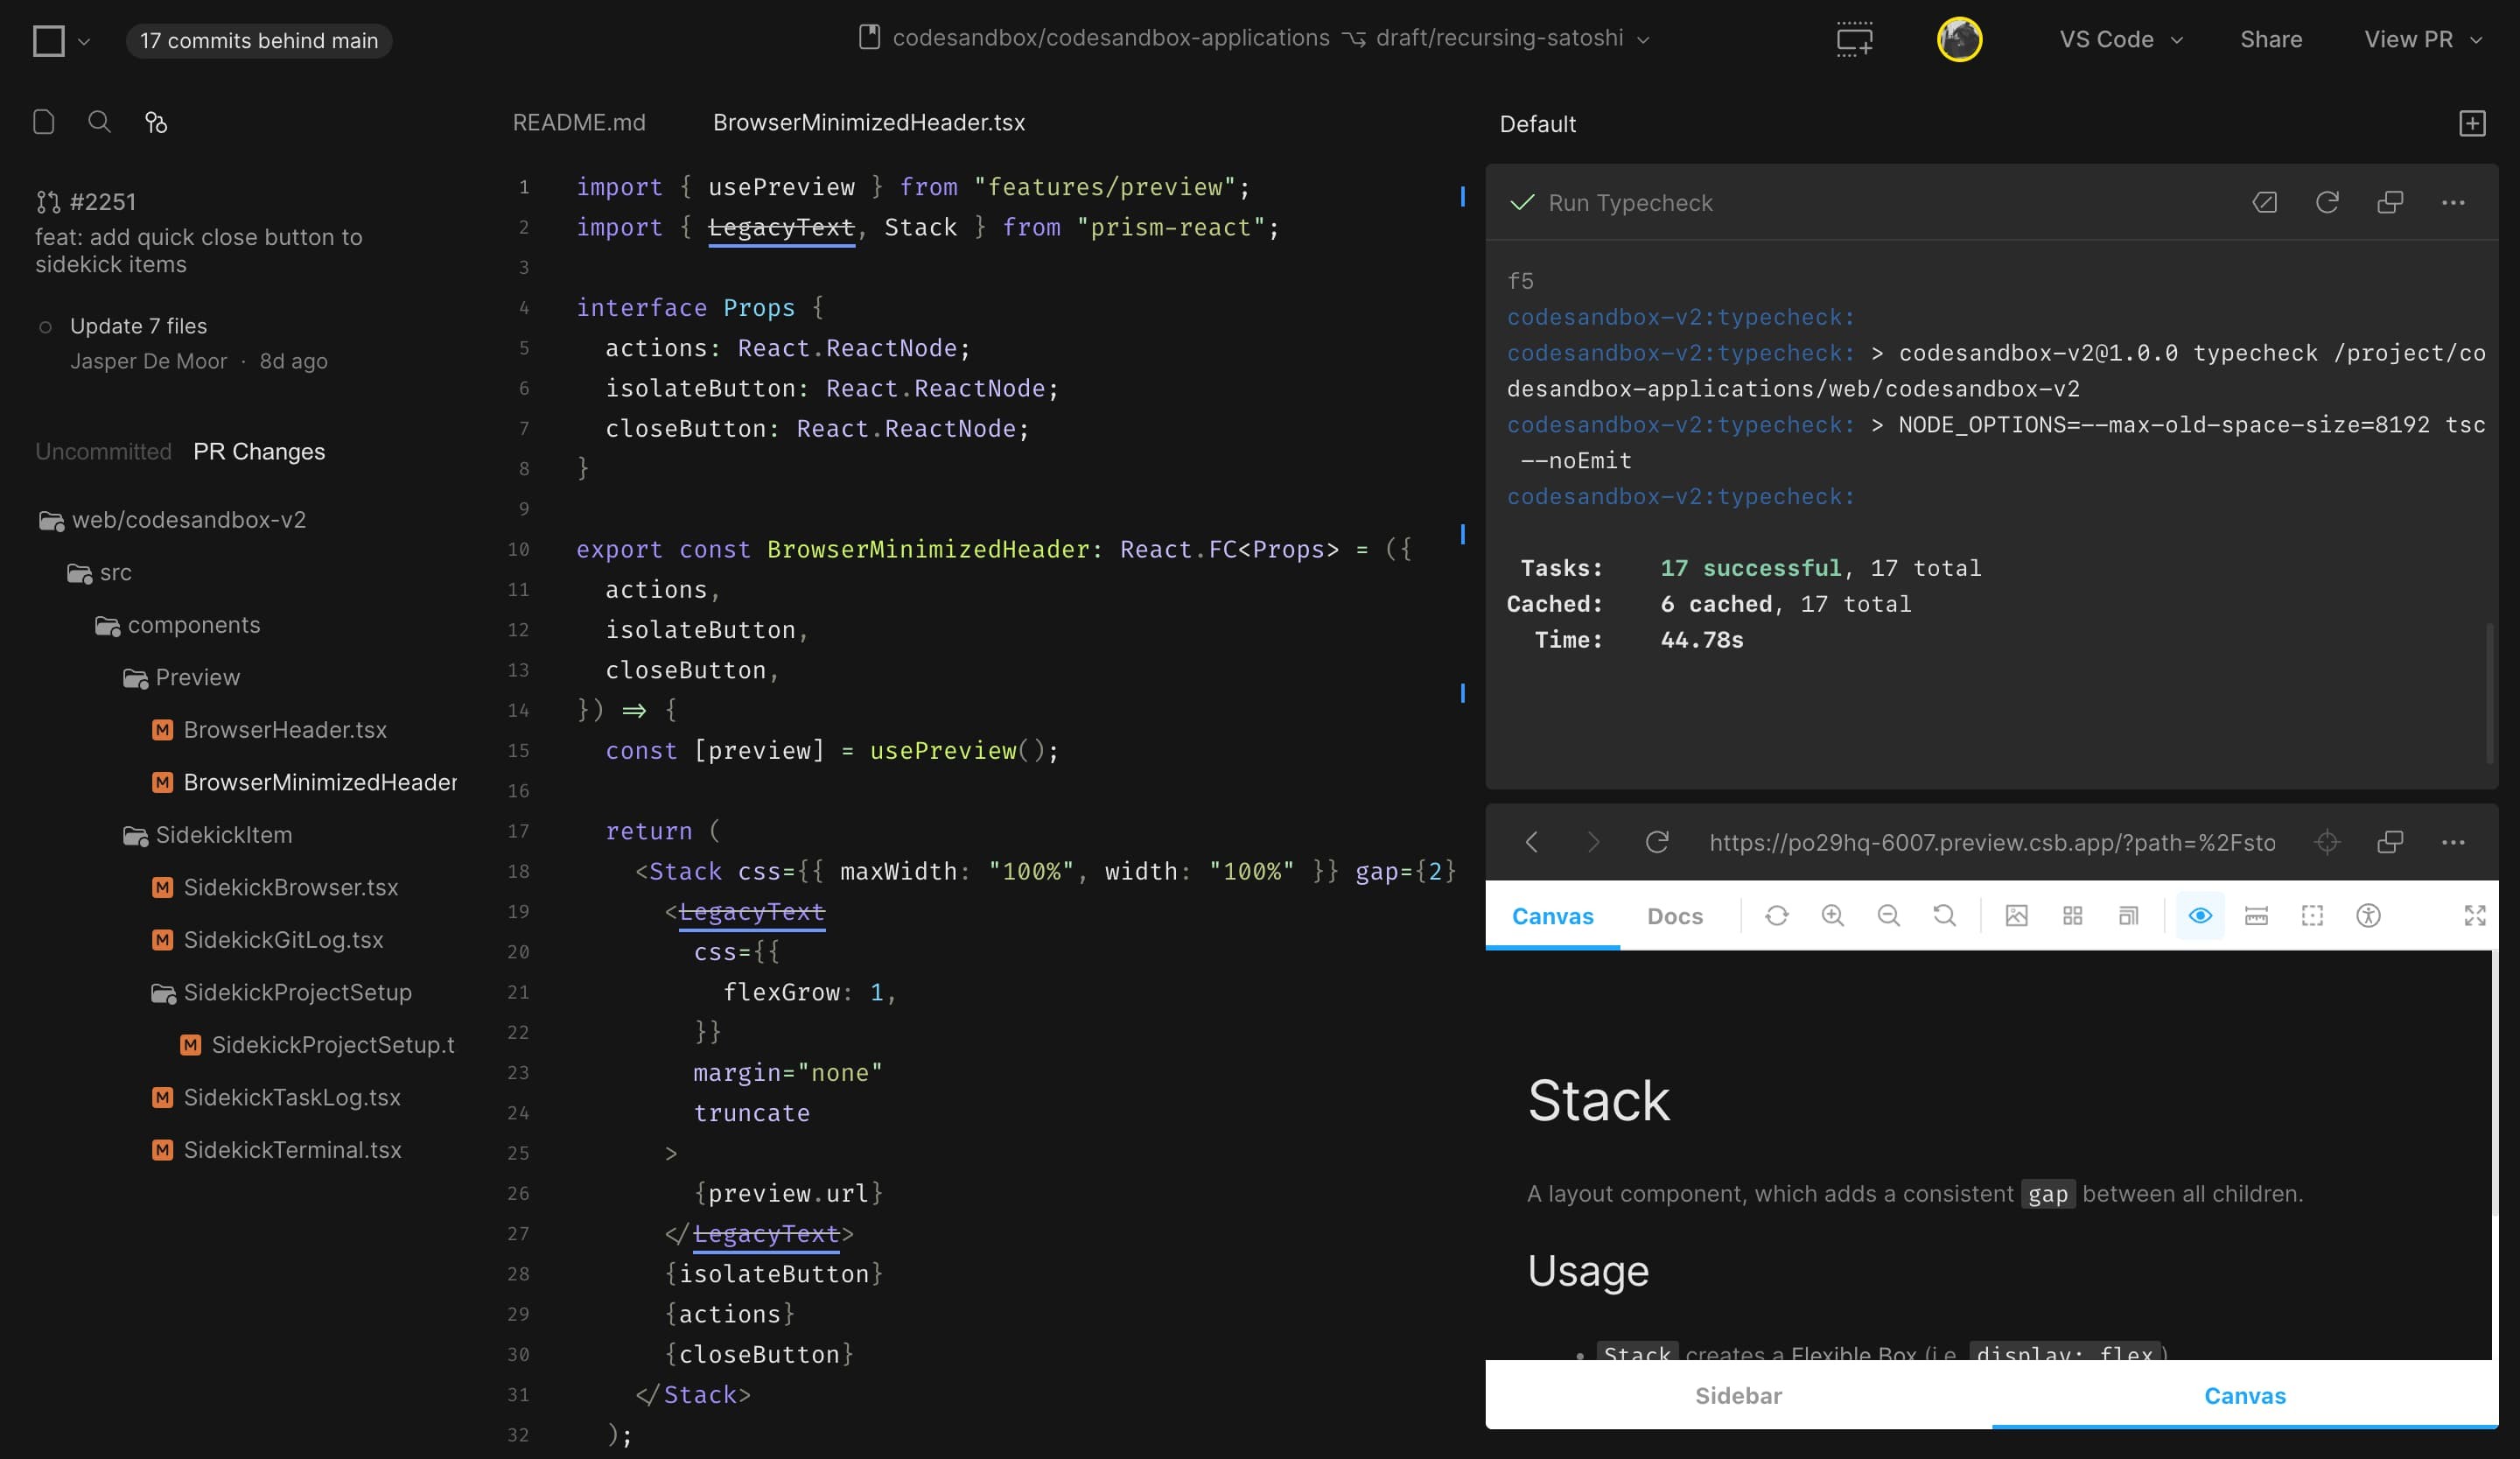Open SidekickTerminal.tsx in the file tree
2520x1459 pixels.
(x=292, y=1150)
